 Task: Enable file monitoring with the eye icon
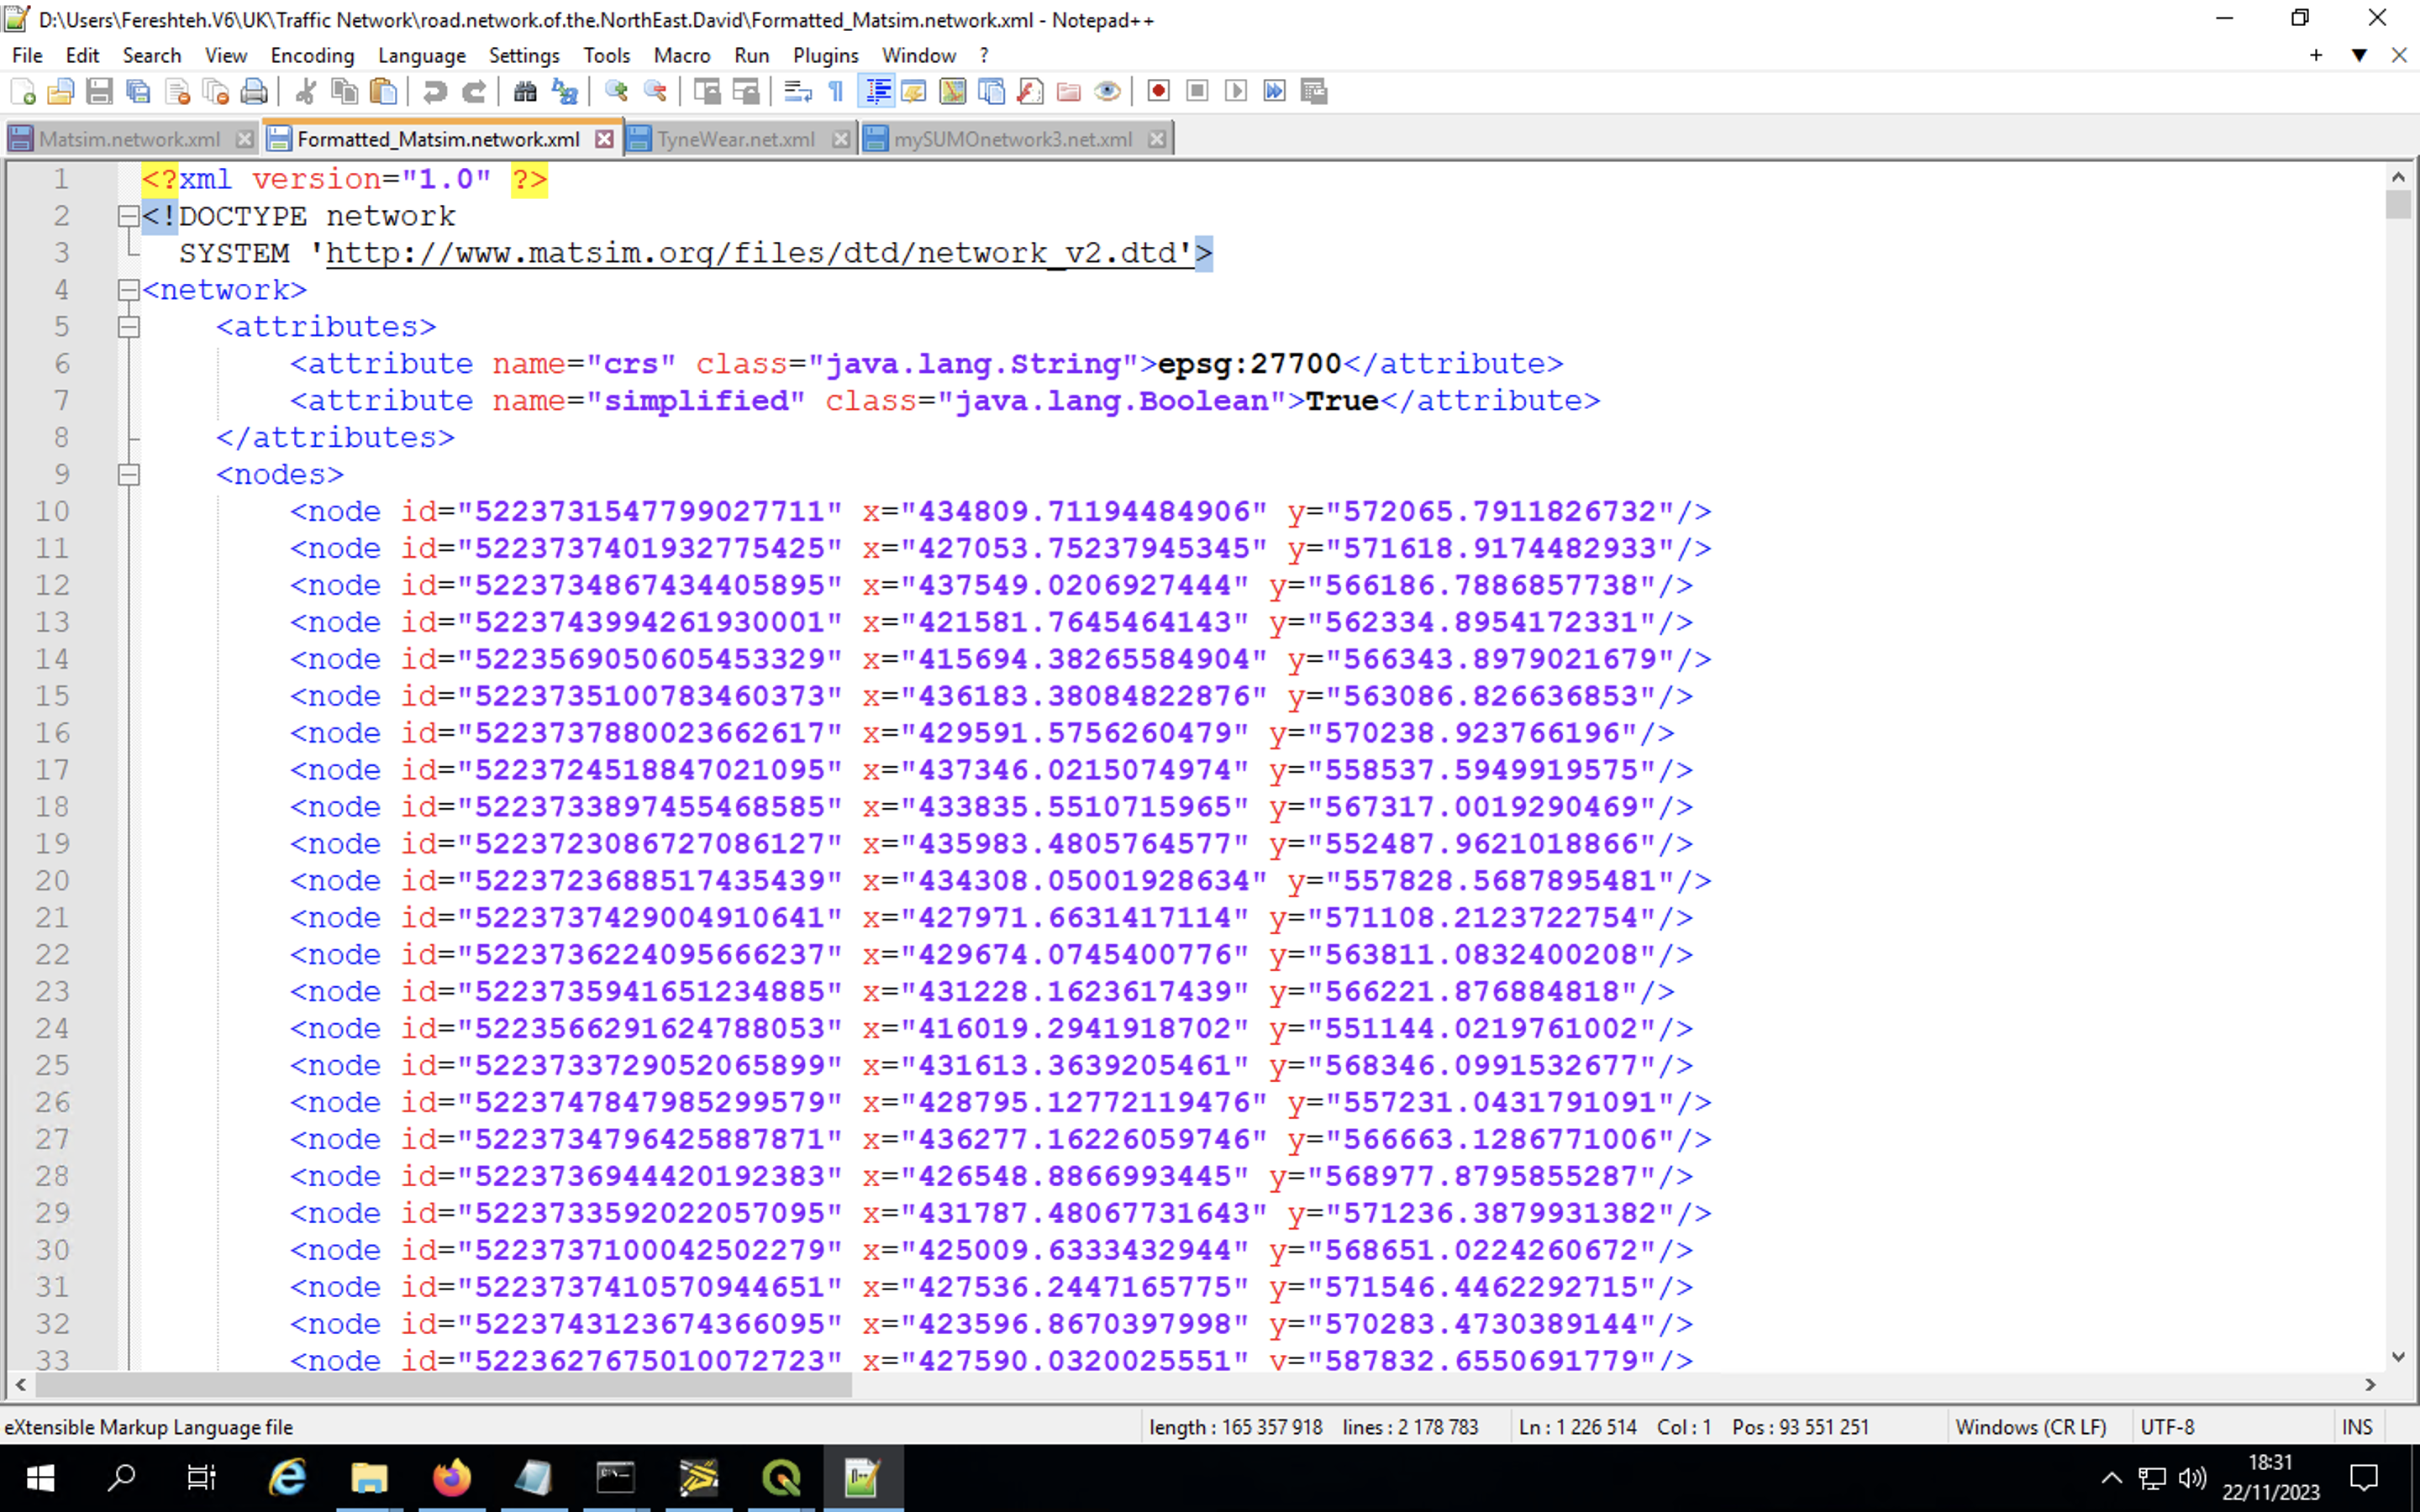1107,91
